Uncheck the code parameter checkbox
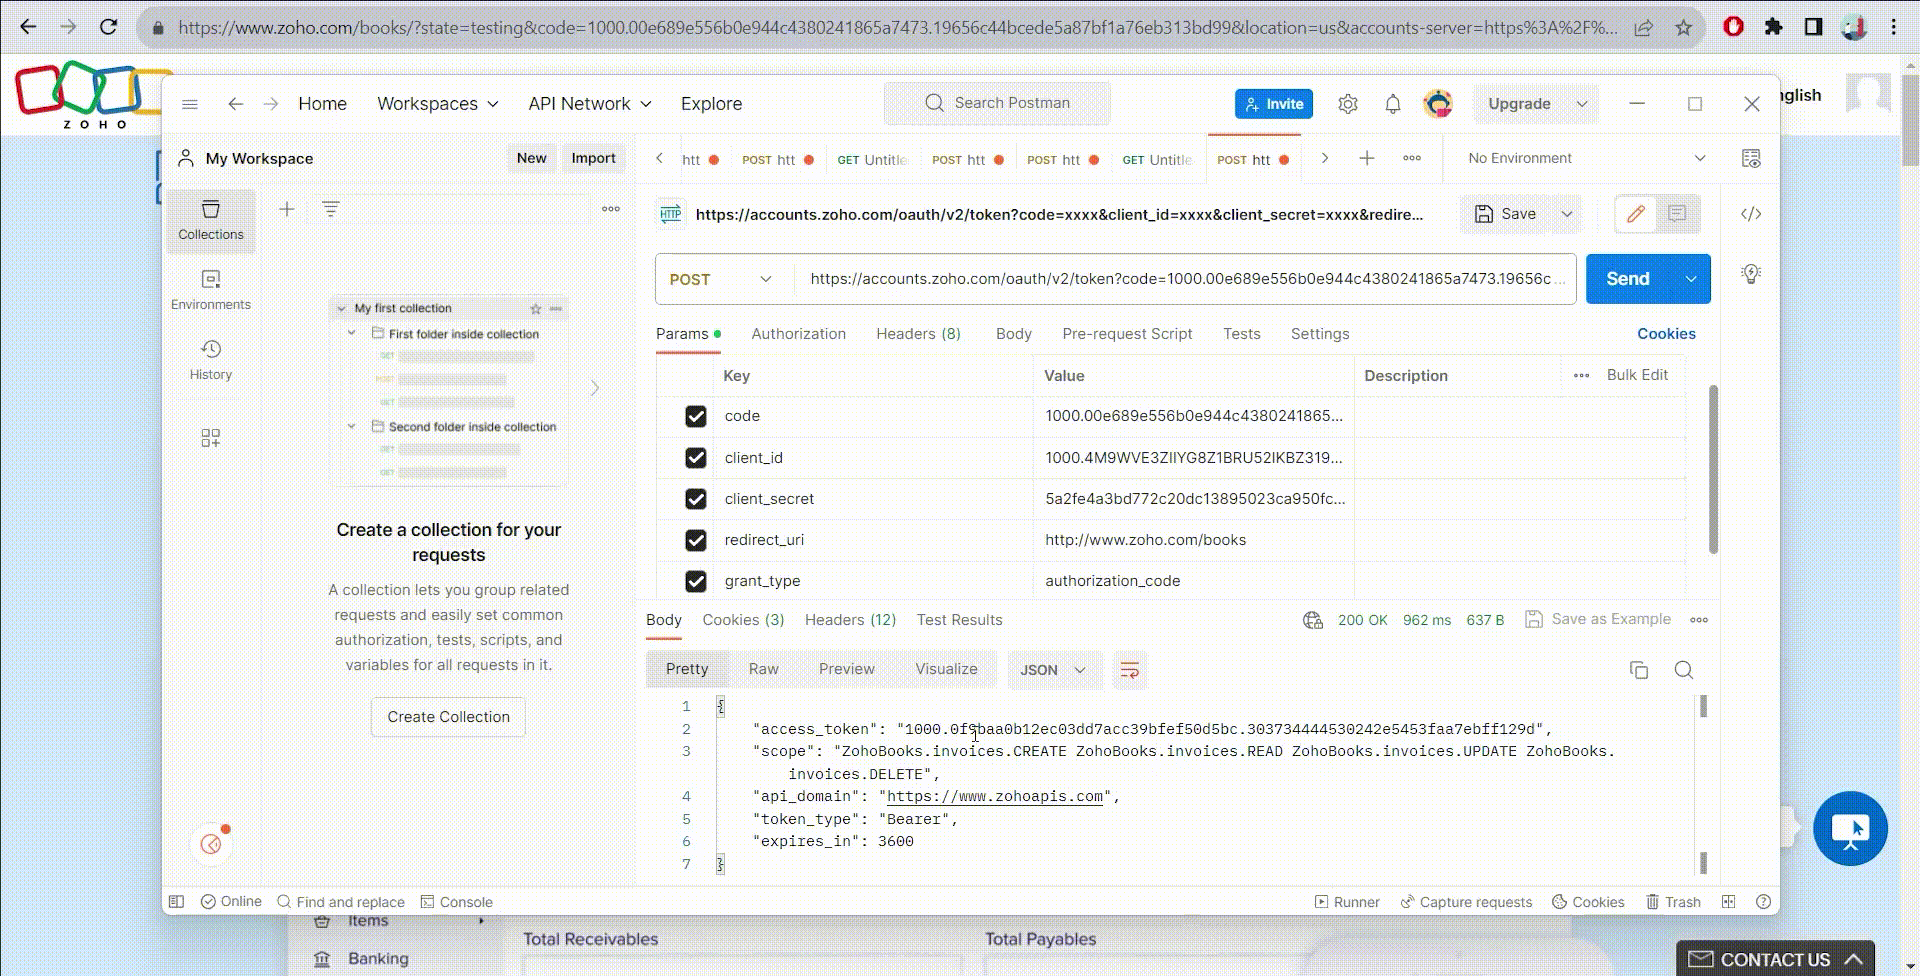1920x976 pixels. [696, 416]
